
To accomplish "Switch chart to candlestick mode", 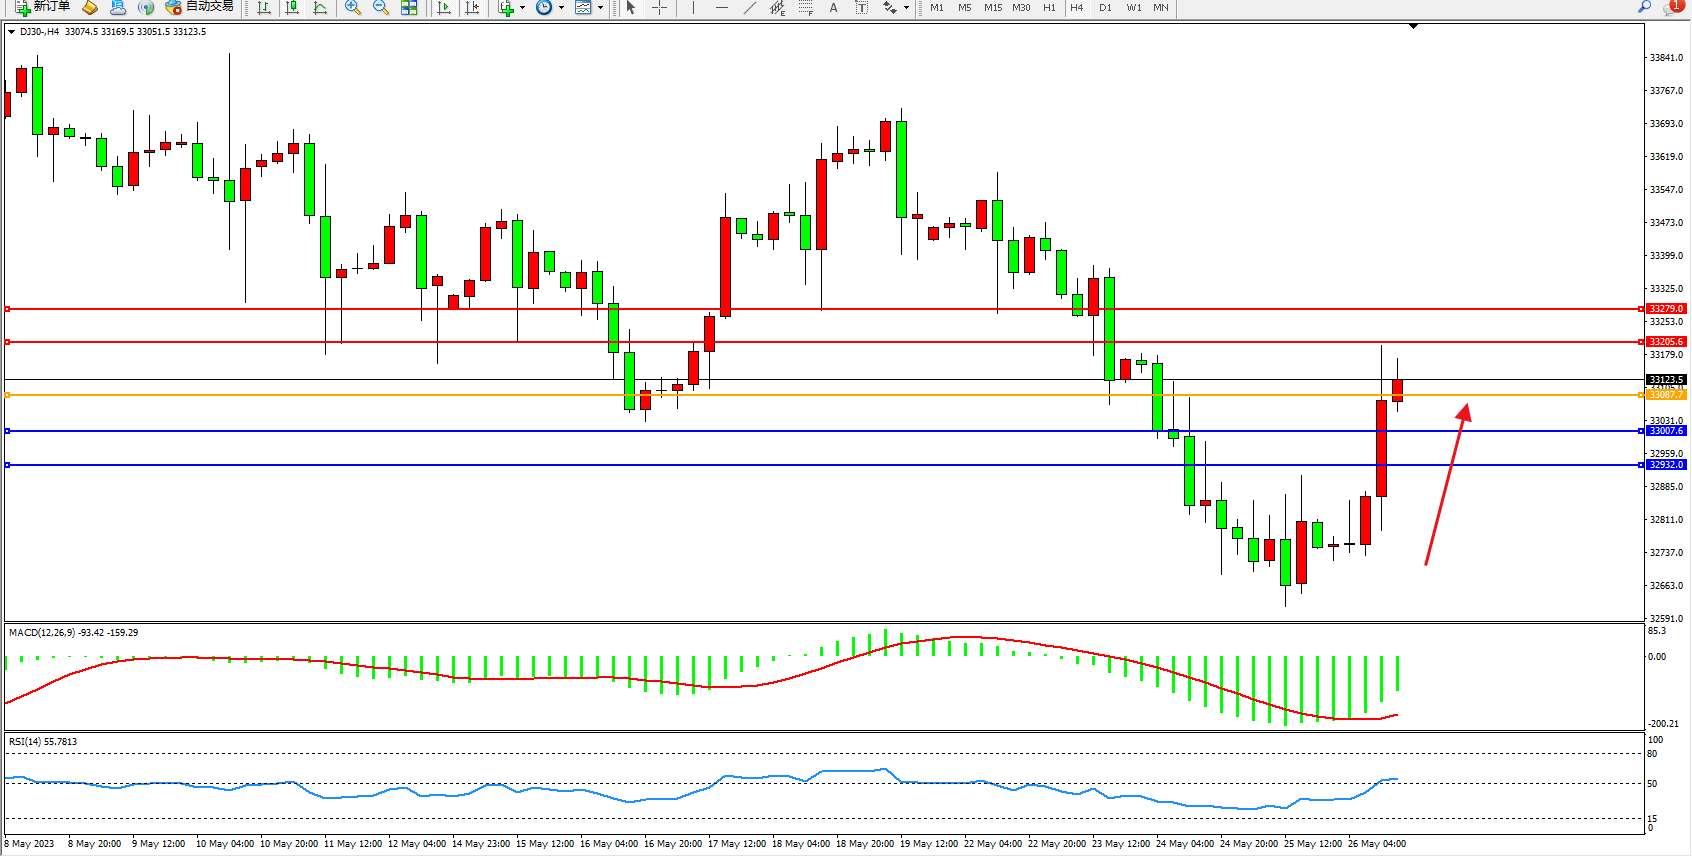I will click(x=292, y=8).
